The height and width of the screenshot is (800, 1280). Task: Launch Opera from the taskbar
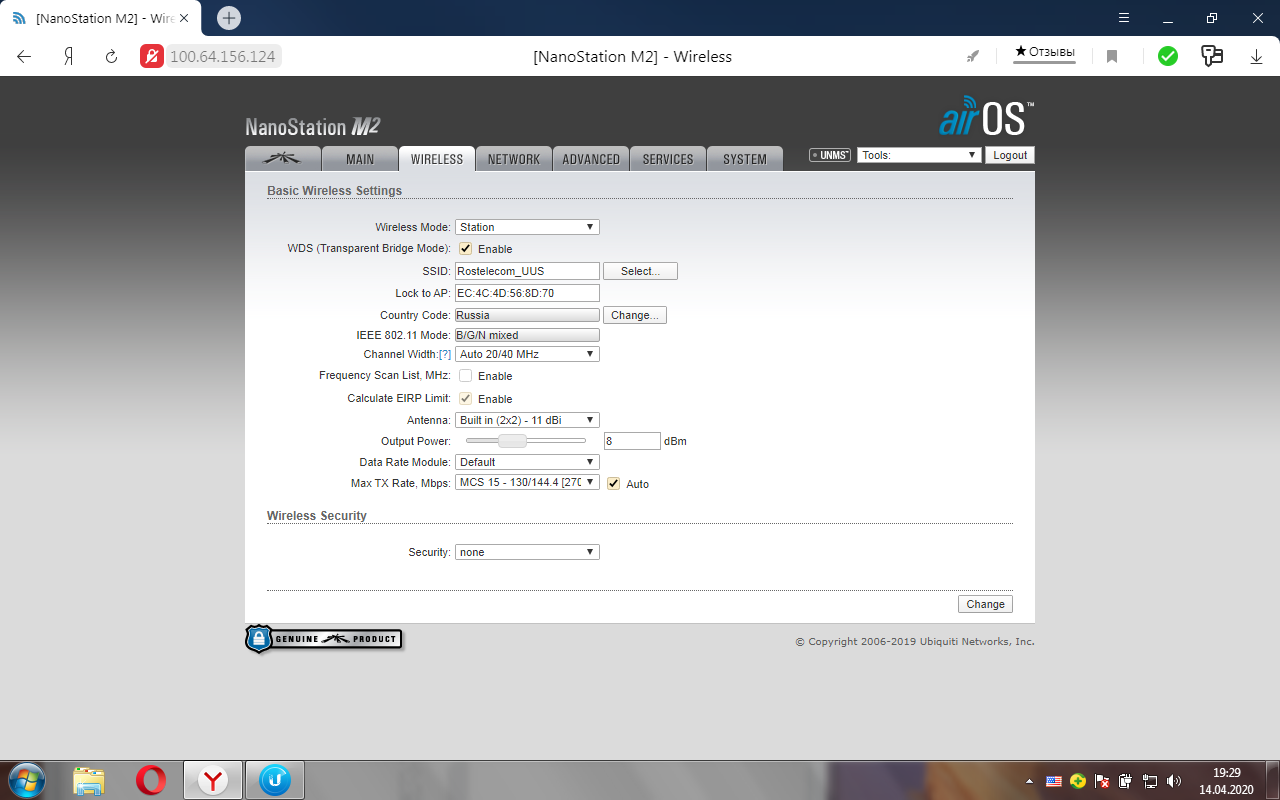[151, 780]
